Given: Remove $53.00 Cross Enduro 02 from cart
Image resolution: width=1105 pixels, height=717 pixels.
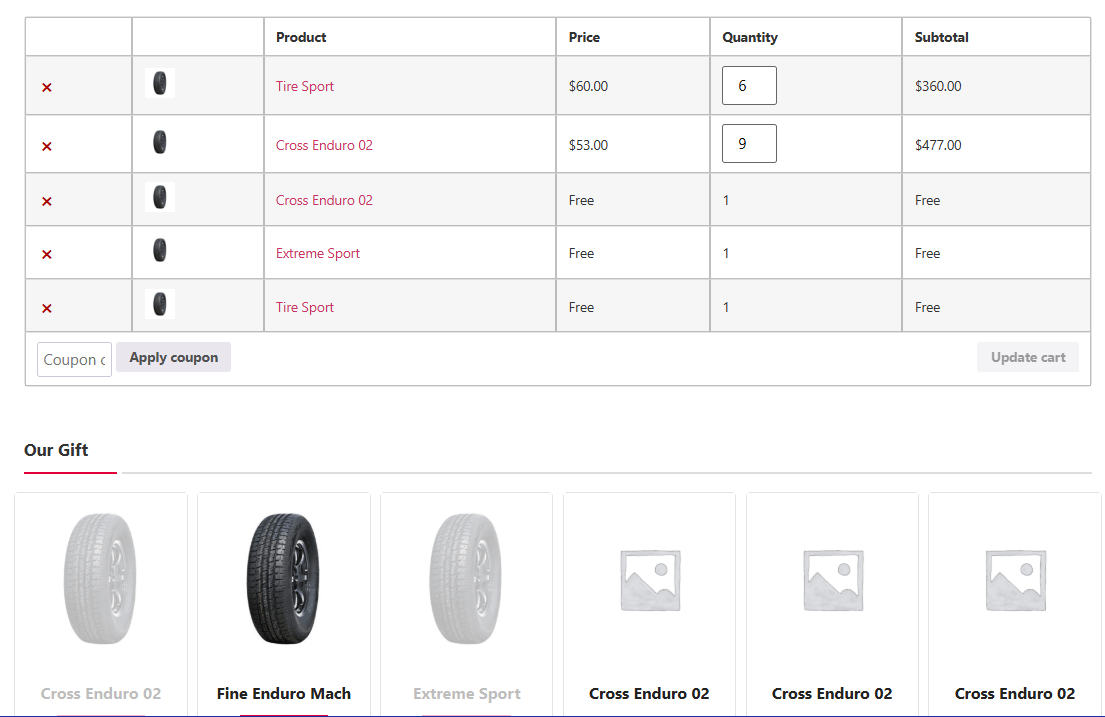Looking at the screenshot, I should click(x=47, y=146).
